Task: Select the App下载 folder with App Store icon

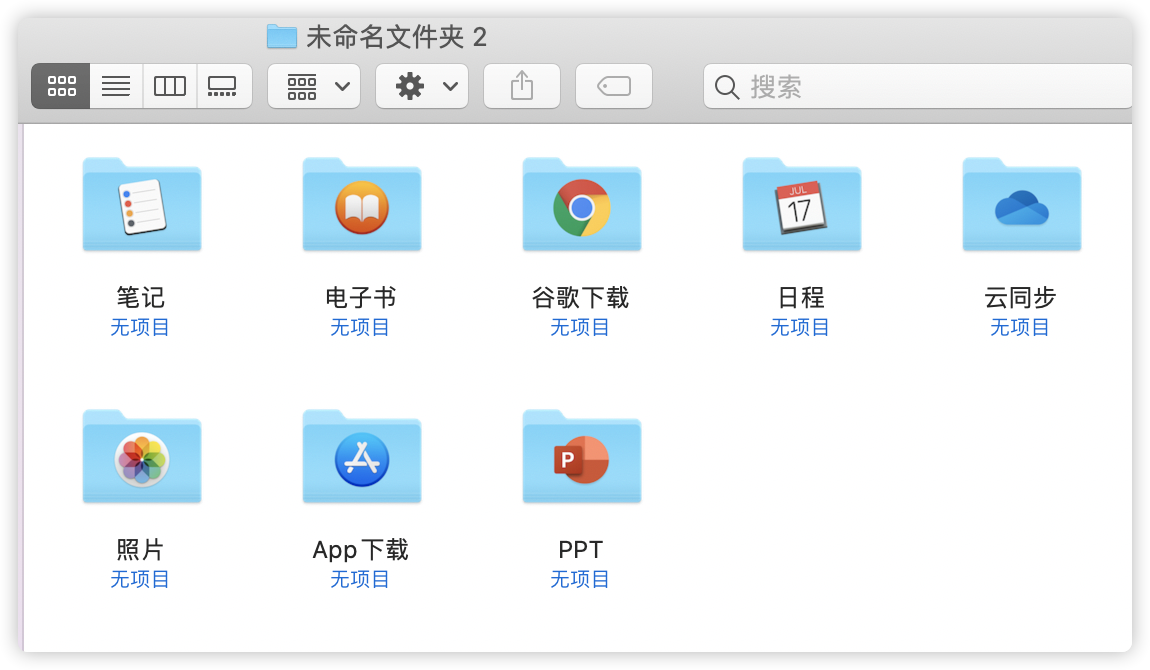Action: (x=362, y=457)
